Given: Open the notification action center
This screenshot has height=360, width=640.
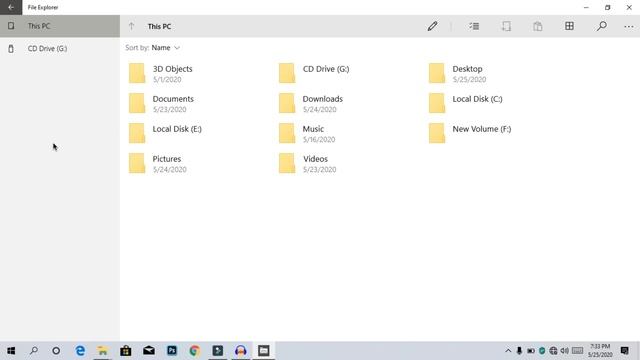Looking at the screenshot, I should pos(624,351).
